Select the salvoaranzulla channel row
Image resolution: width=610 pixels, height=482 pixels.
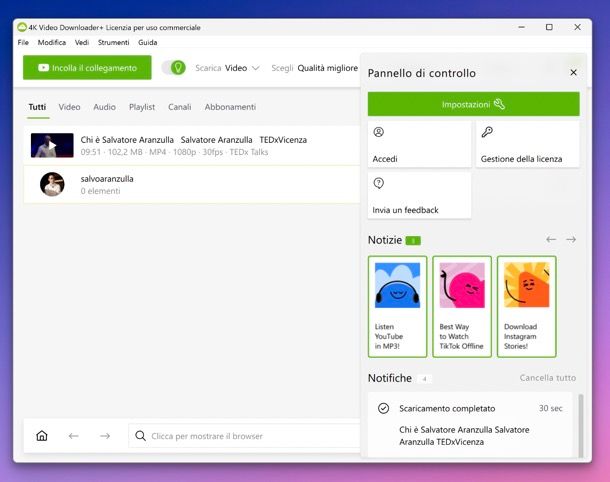[x=192, y=184]
